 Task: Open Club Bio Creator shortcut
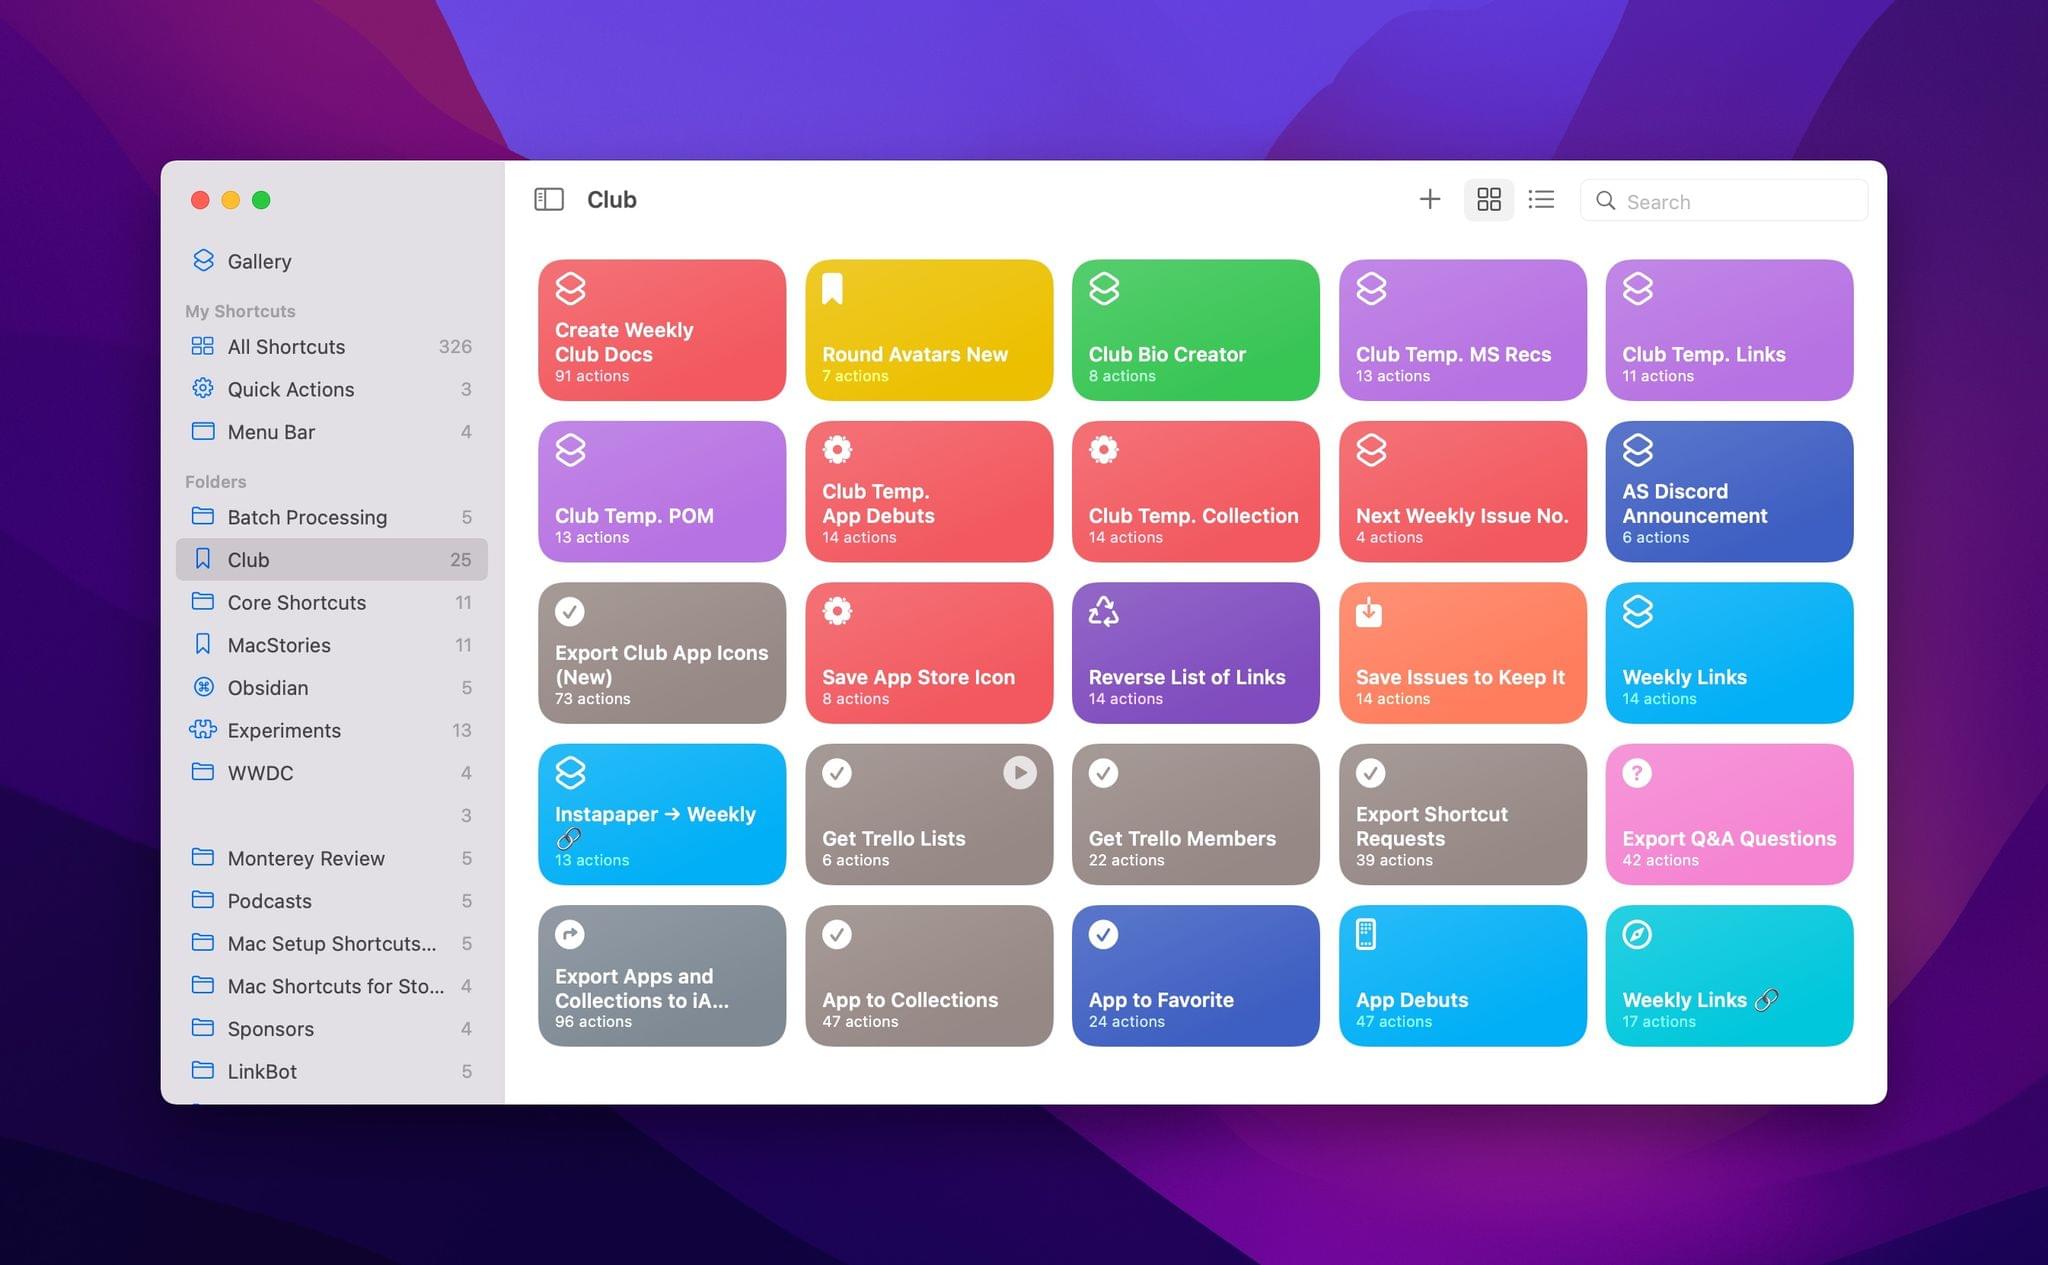coord(1196,330)
